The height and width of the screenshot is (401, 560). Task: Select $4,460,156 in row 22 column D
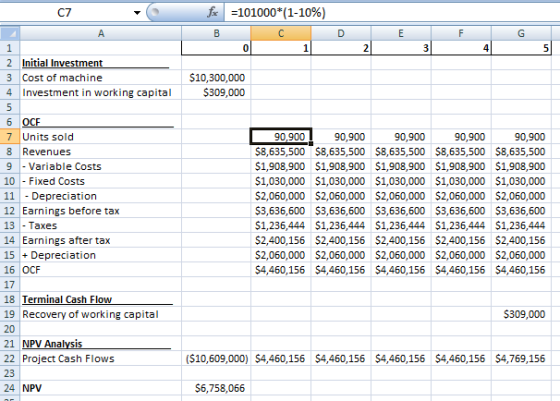tap(341, 358)
